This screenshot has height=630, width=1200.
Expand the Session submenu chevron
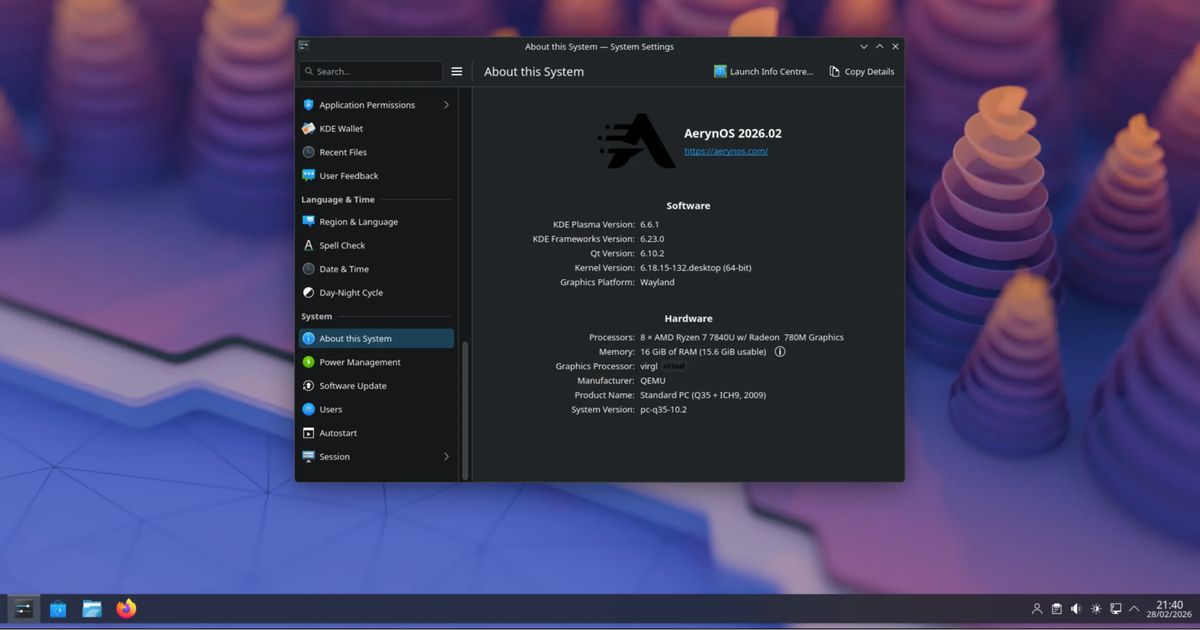pyautogui.click(x=446, y=457)
